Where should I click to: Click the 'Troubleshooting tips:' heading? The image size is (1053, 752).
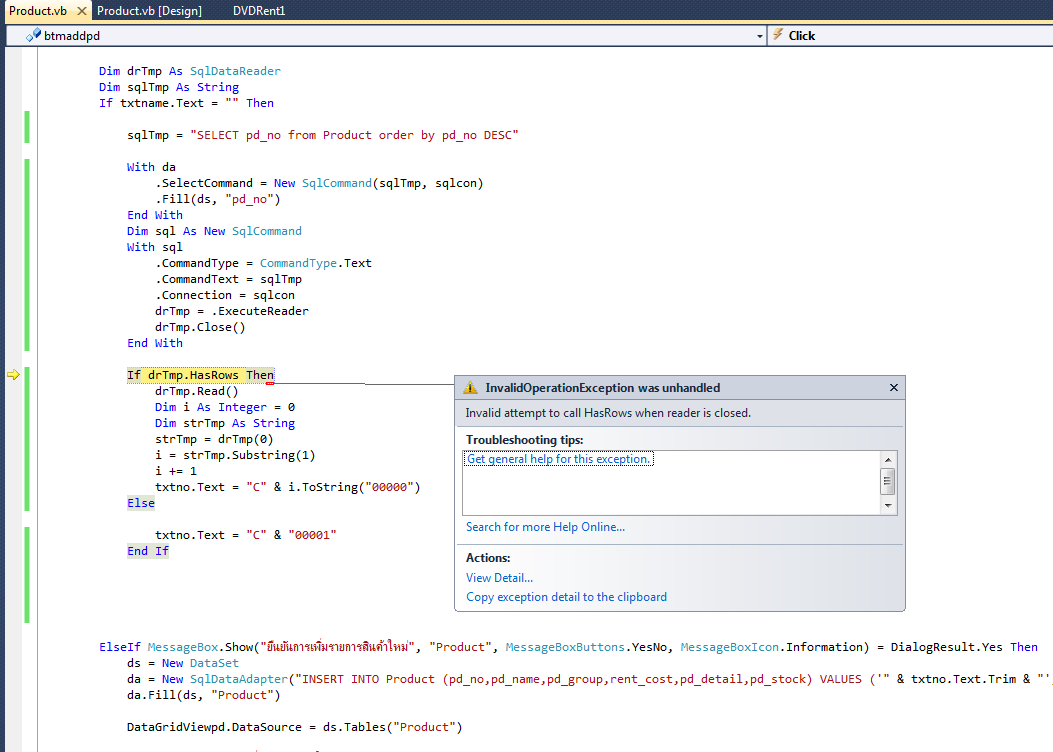point(524,440)
